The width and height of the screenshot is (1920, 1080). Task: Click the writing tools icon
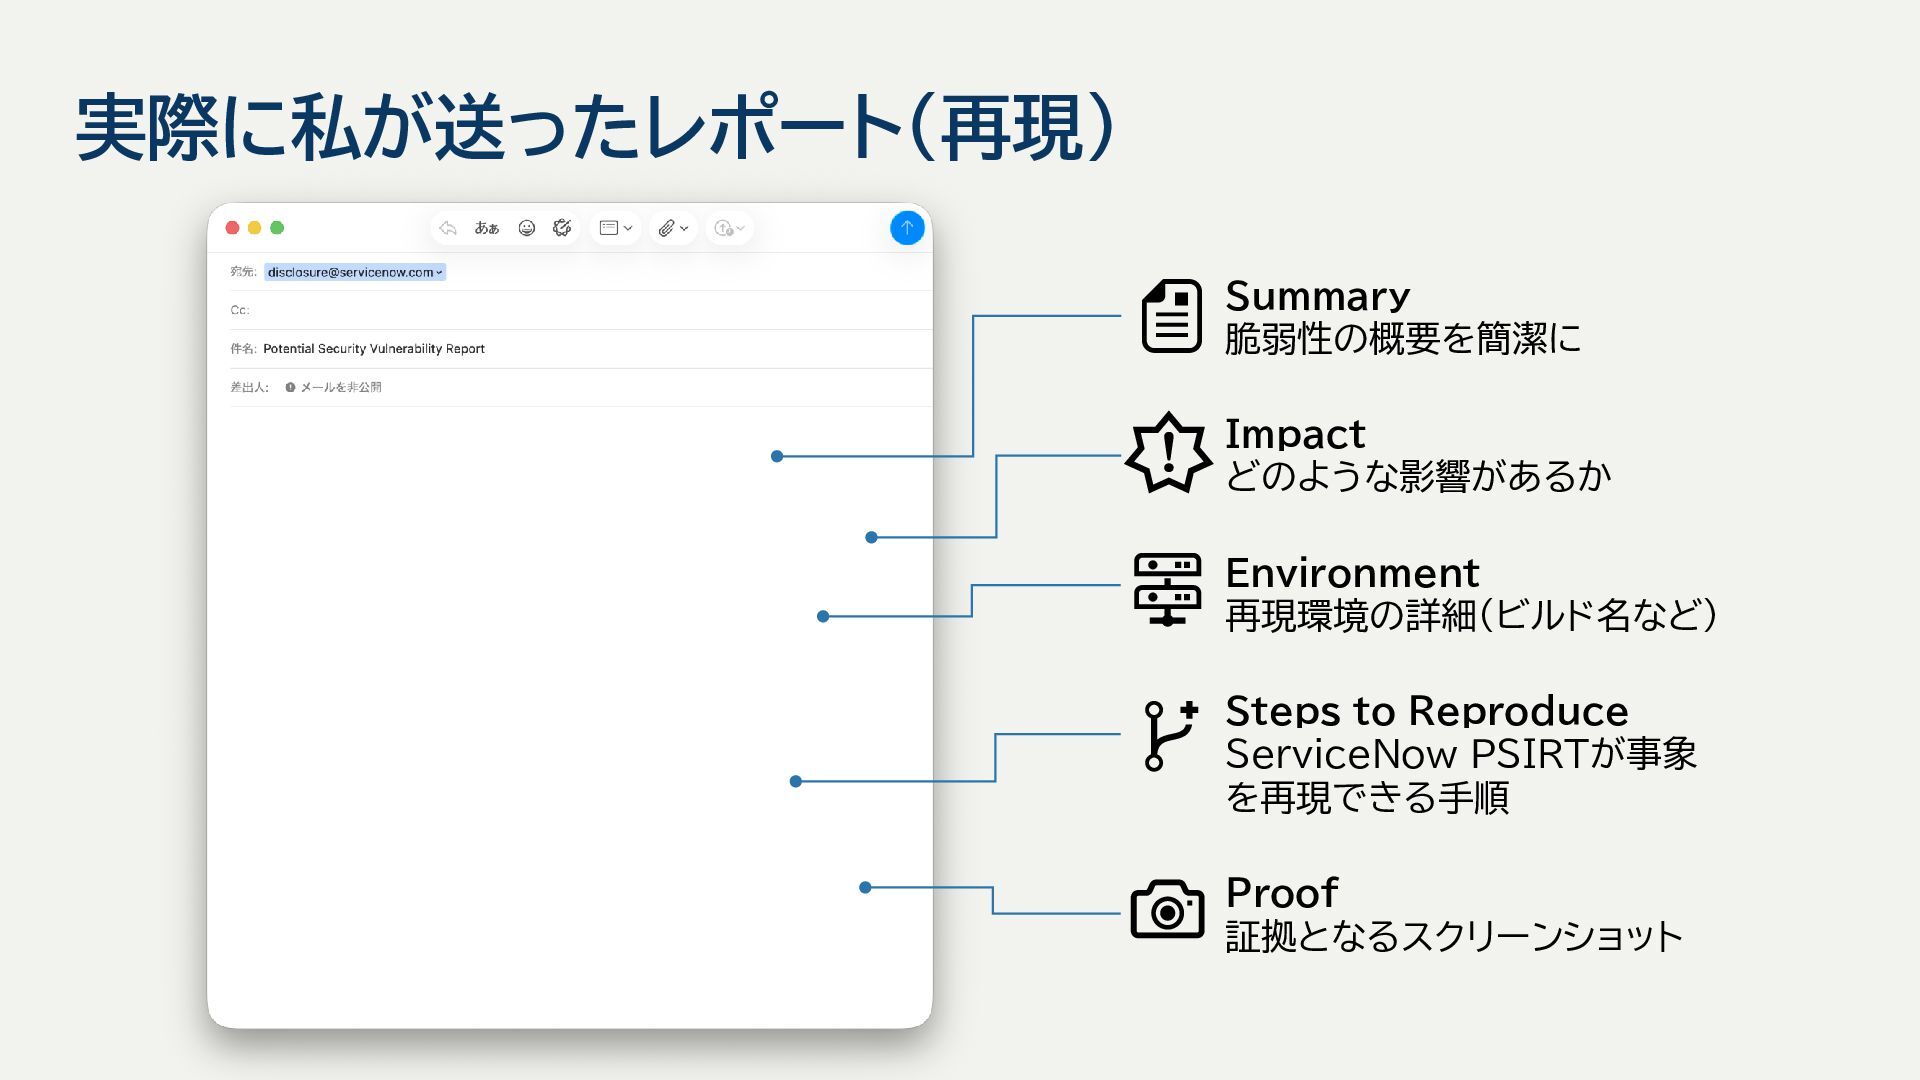click(x=562, y=228)
